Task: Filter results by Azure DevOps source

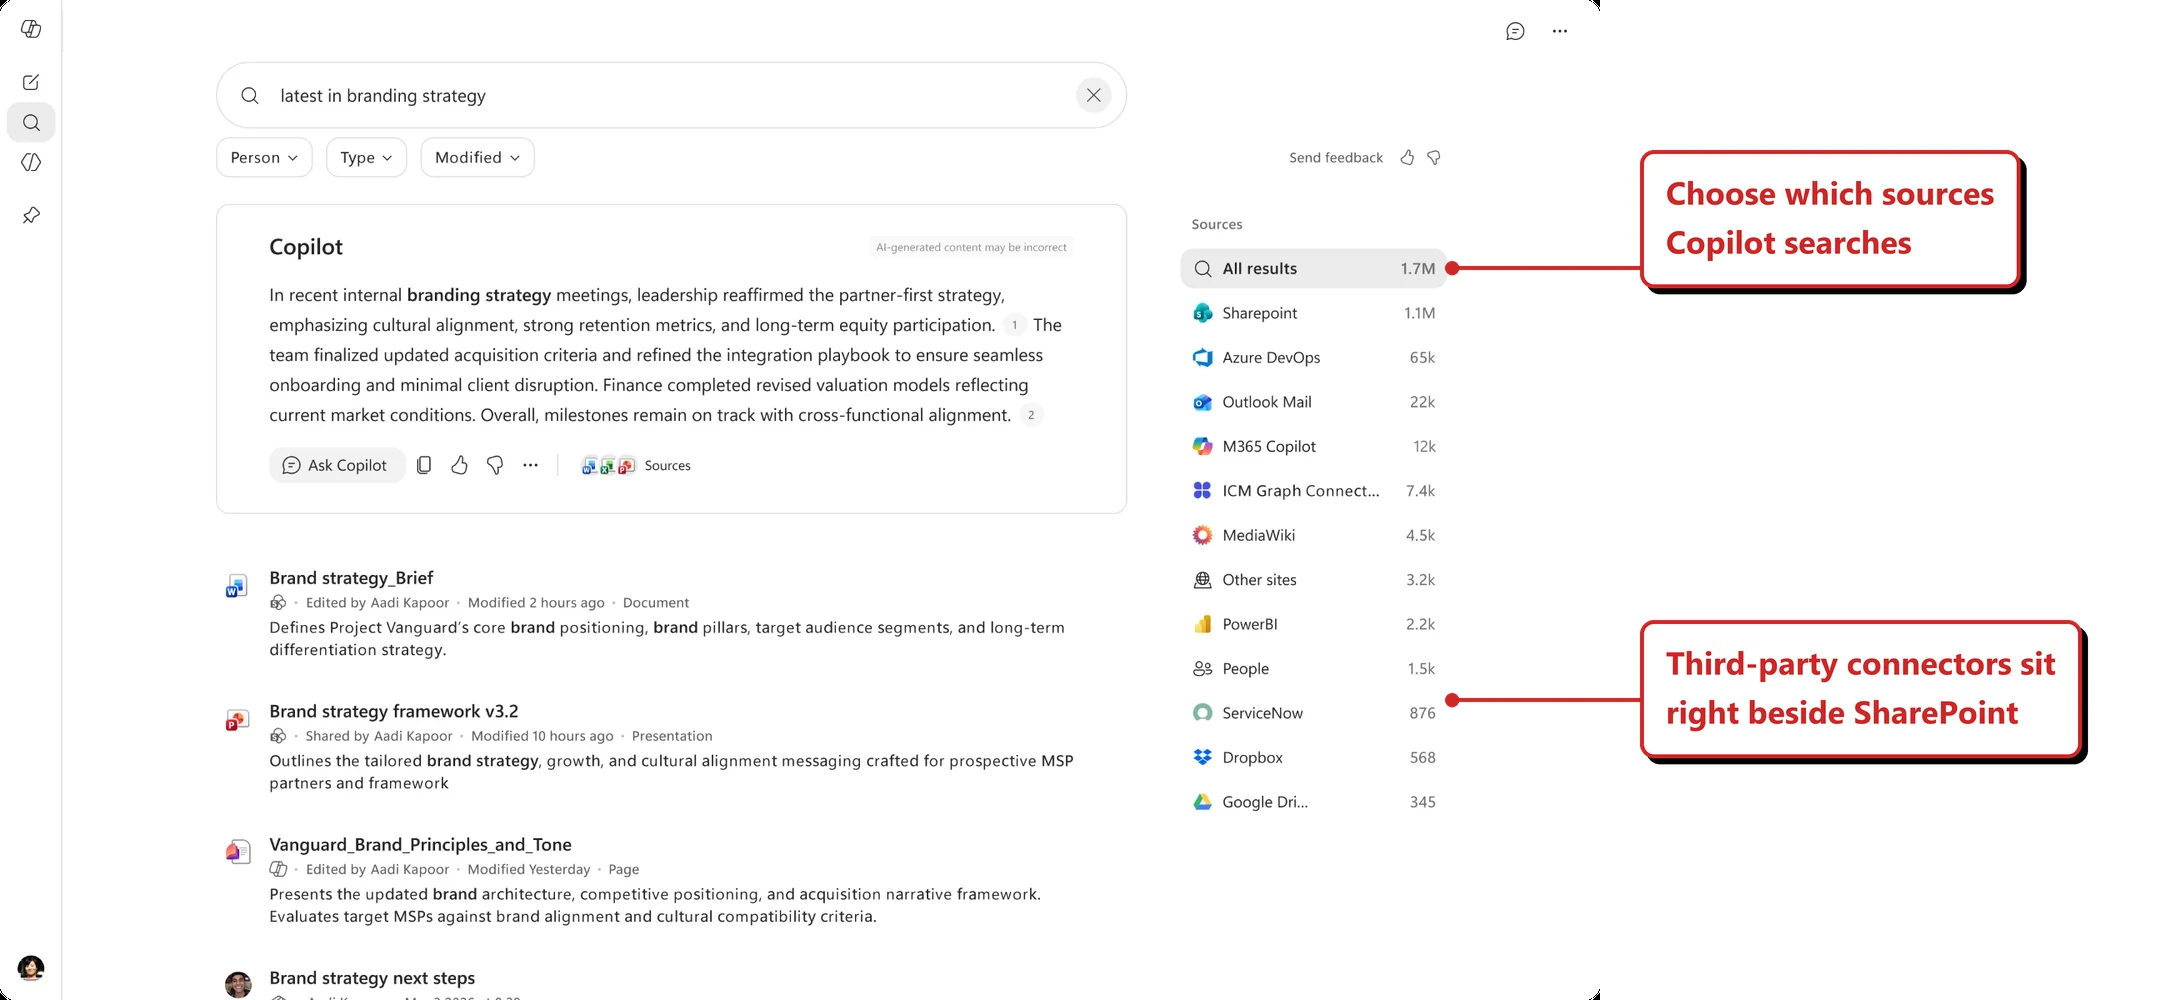Action: pos(1313,357)
